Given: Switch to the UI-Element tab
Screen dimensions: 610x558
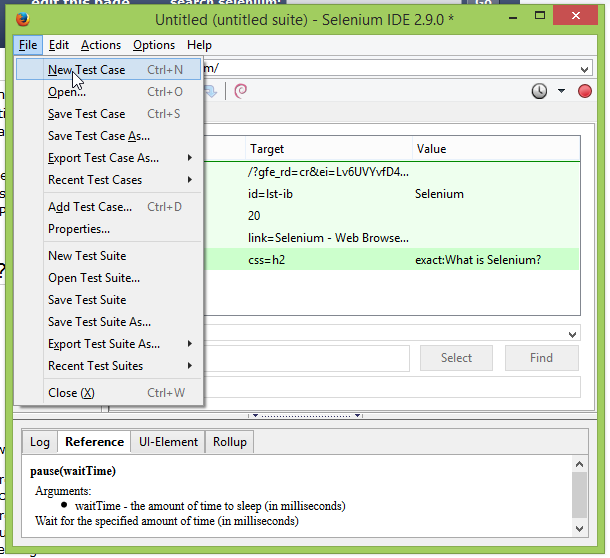Looking at the screenshot, I should 168,442.
